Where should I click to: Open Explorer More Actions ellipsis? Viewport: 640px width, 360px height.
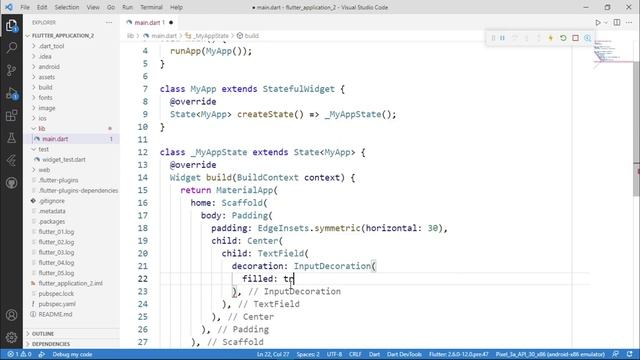click(109, 22)
